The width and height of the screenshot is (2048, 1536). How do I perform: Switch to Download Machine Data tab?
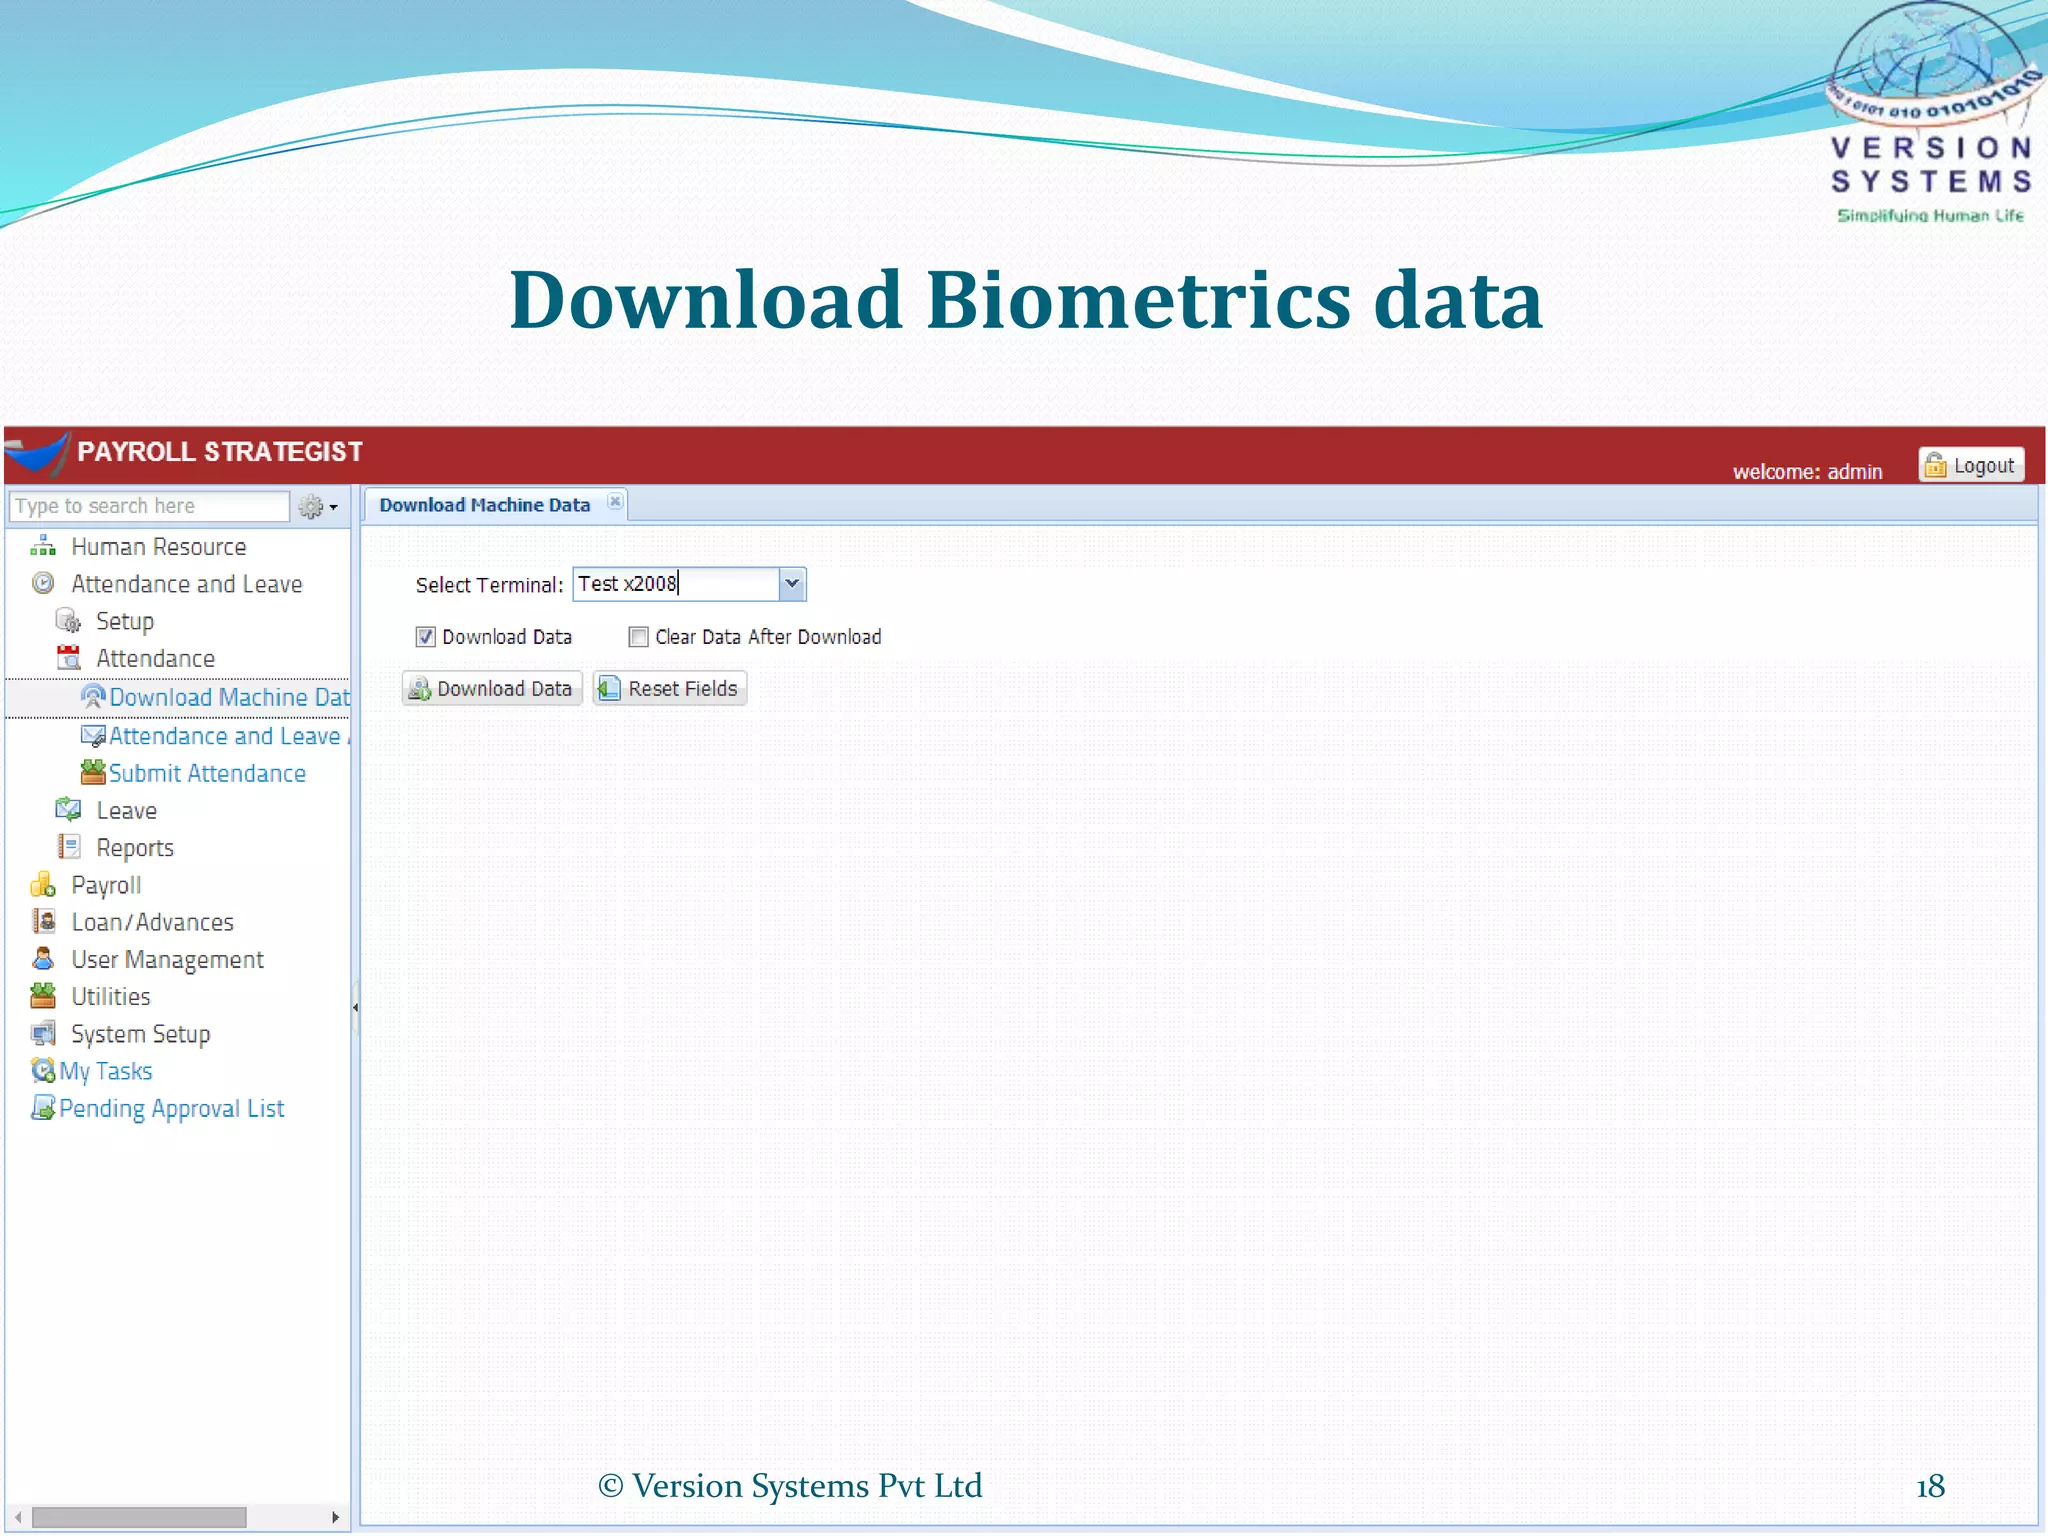tap(485, 505)
